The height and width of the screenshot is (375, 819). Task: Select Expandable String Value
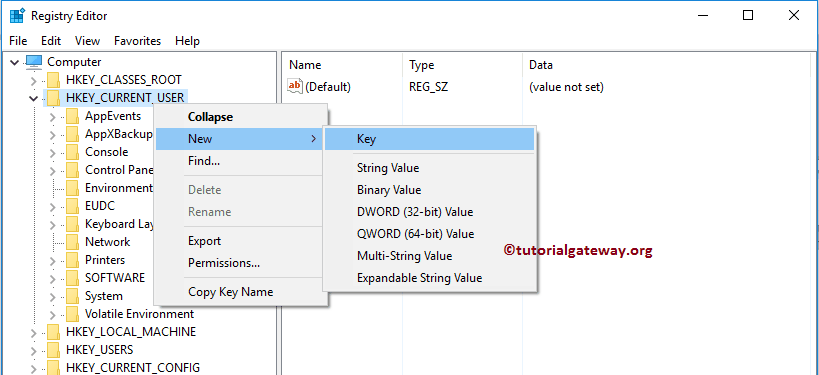pyautogui.click(x=429, y=278)
